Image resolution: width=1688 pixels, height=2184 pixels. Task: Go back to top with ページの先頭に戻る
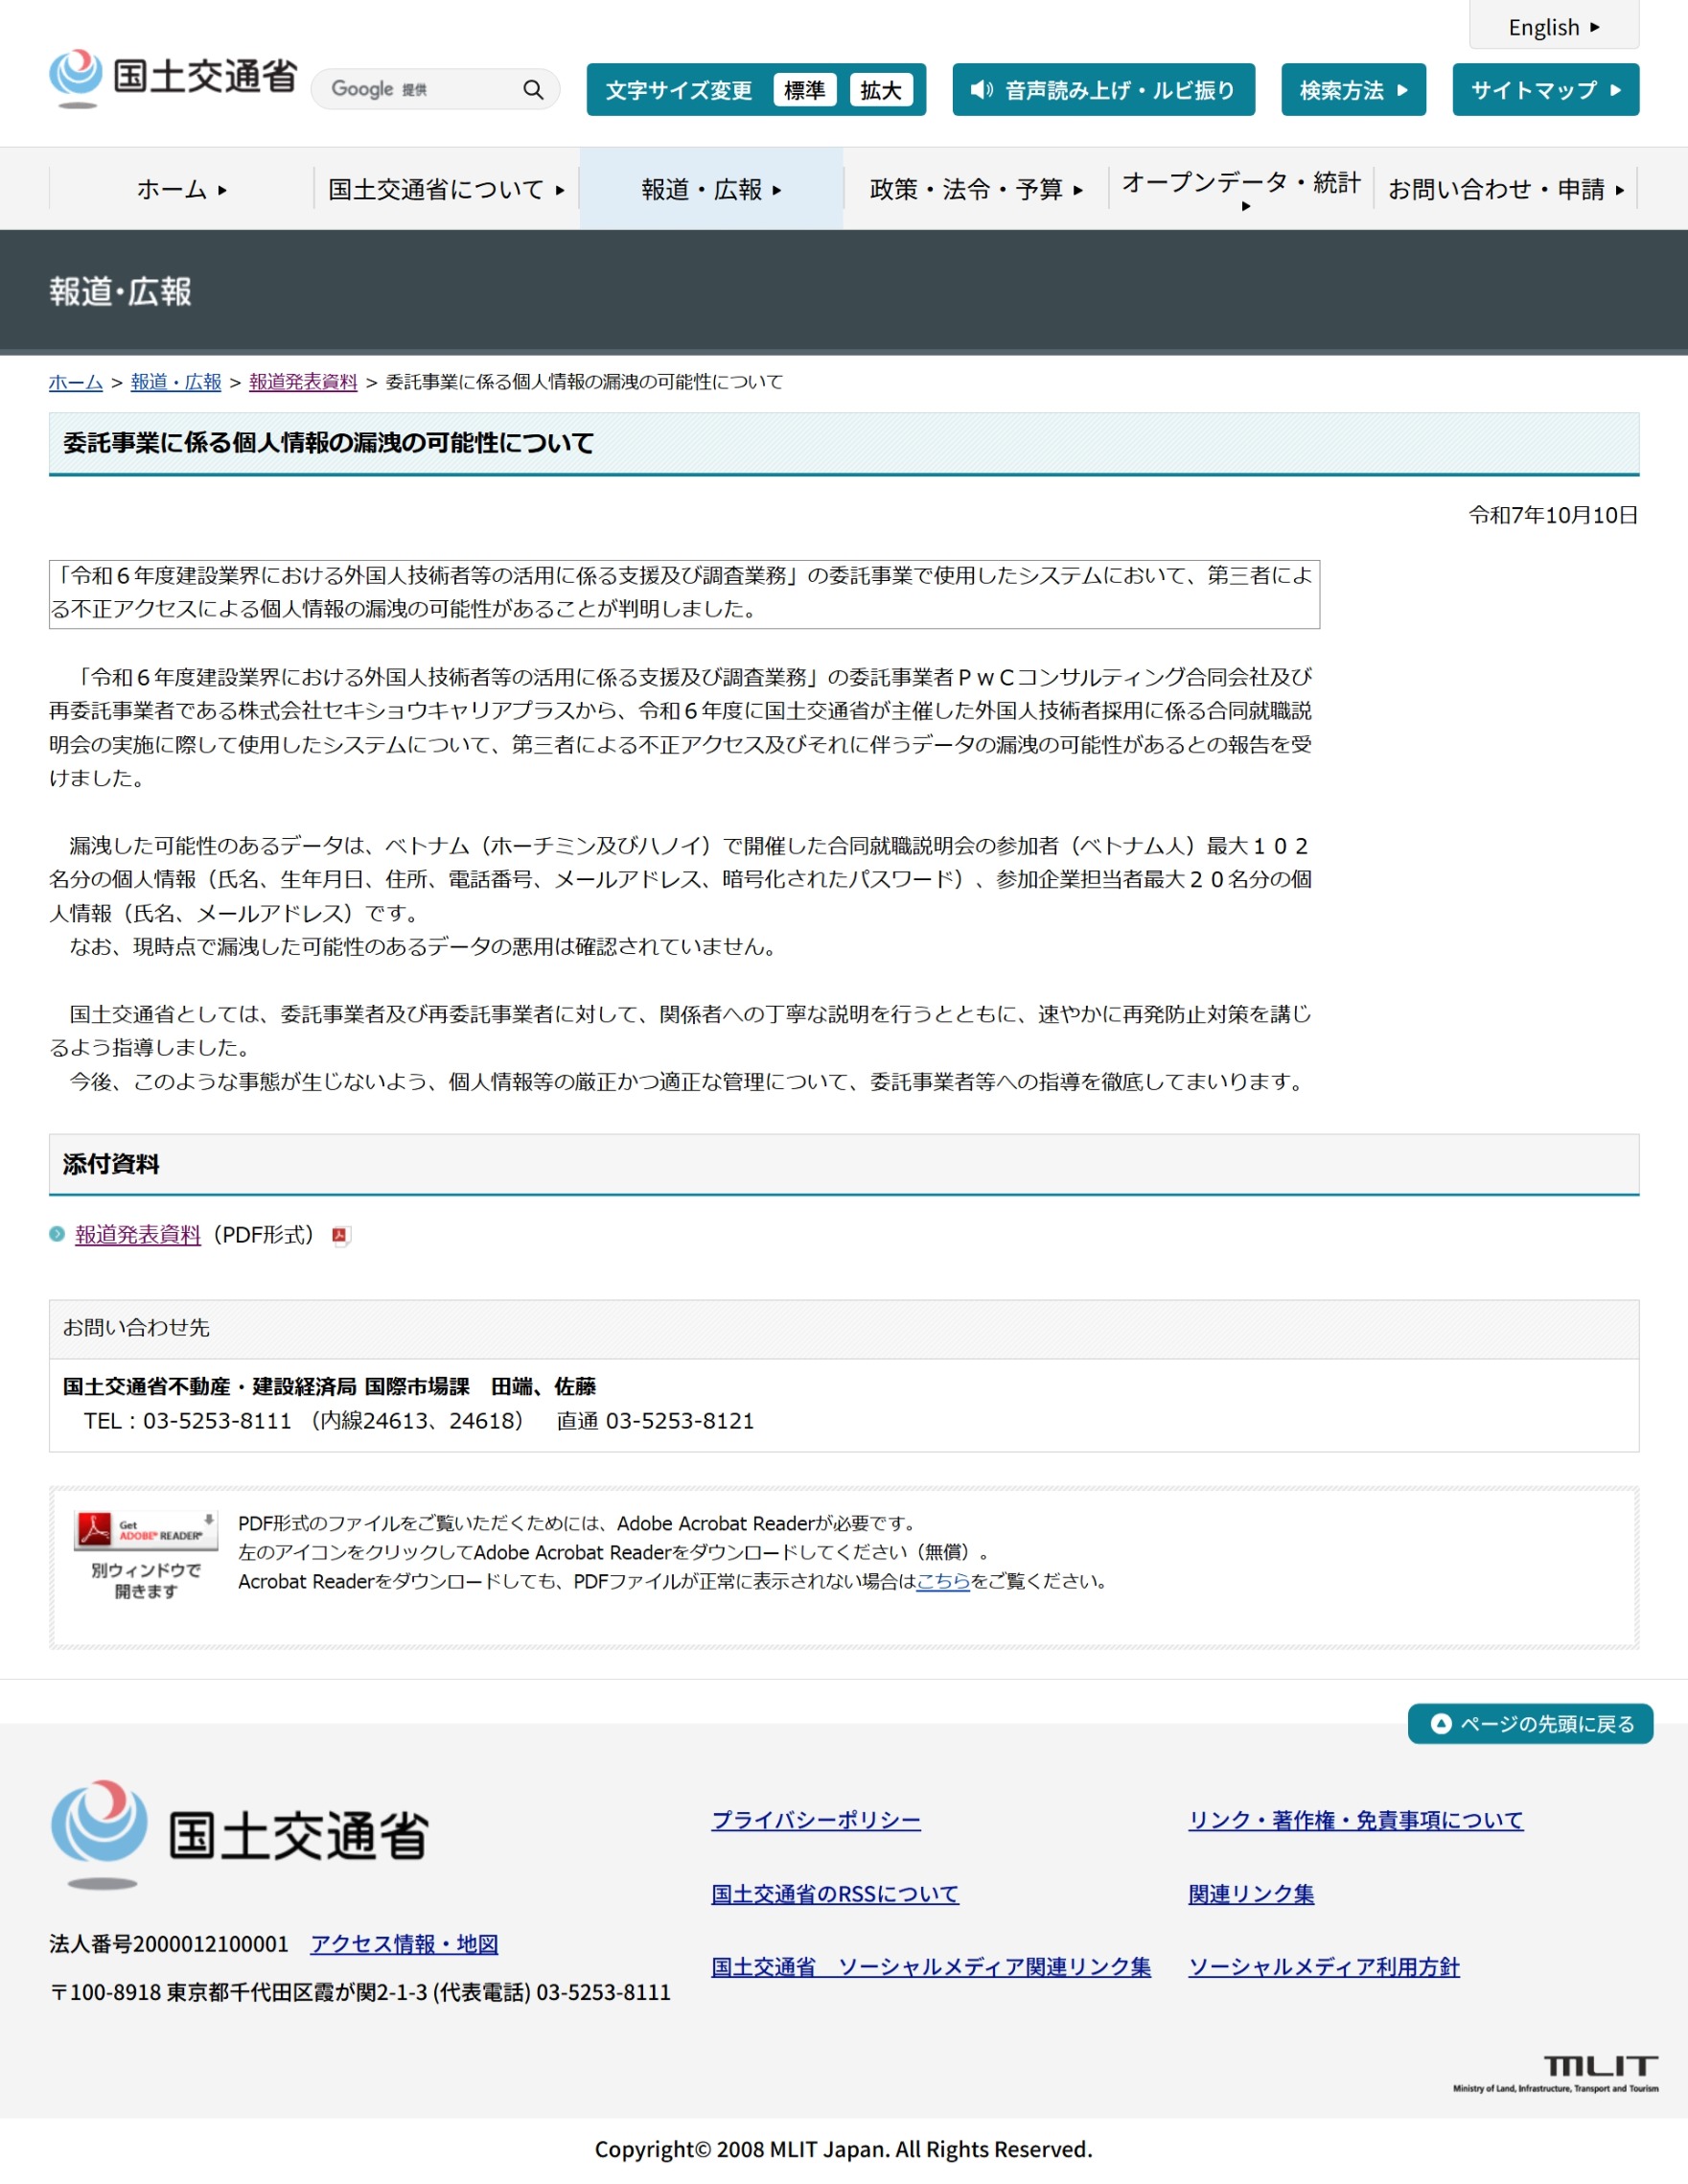tap(1529, 1724)
